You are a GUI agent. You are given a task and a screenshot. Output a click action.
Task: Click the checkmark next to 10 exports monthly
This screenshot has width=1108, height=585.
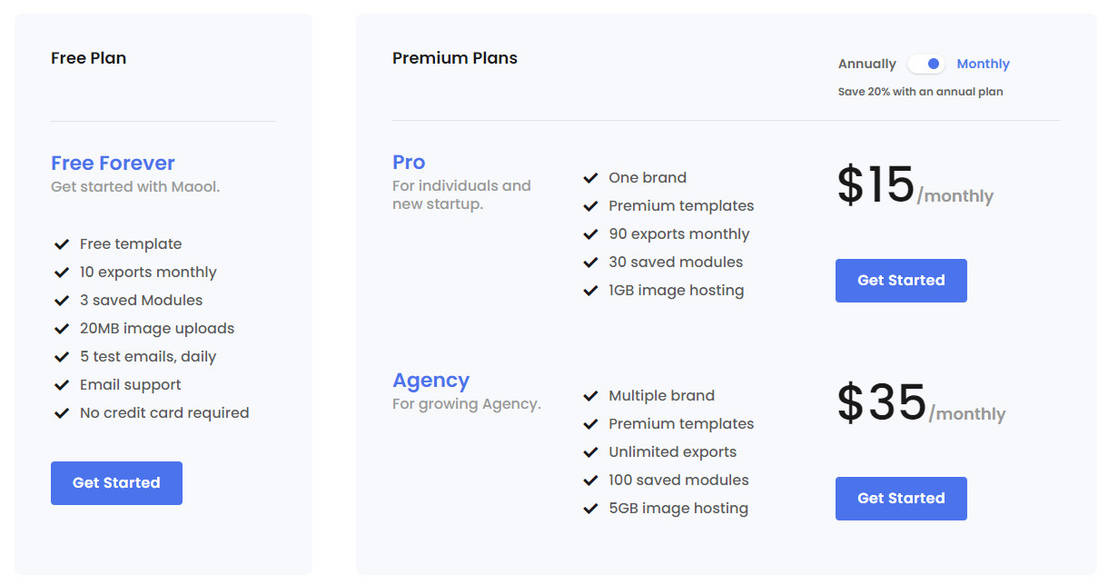point(62,272)
